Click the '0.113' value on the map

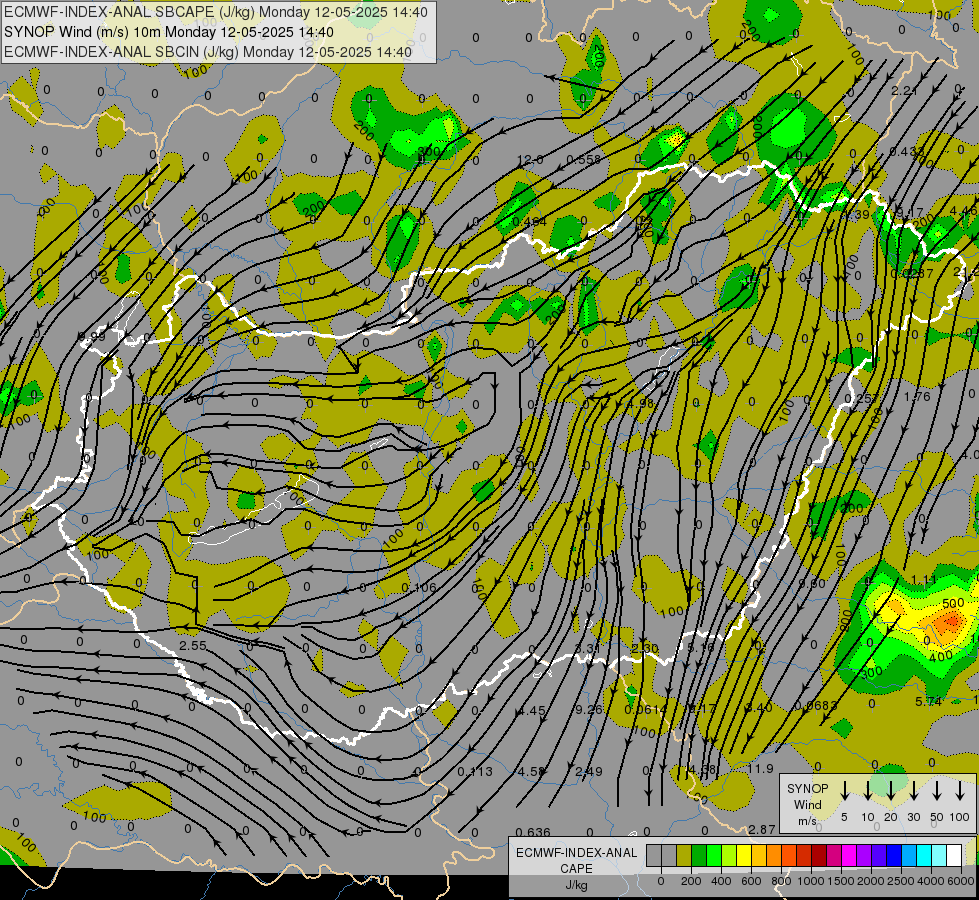pos(475,772)
